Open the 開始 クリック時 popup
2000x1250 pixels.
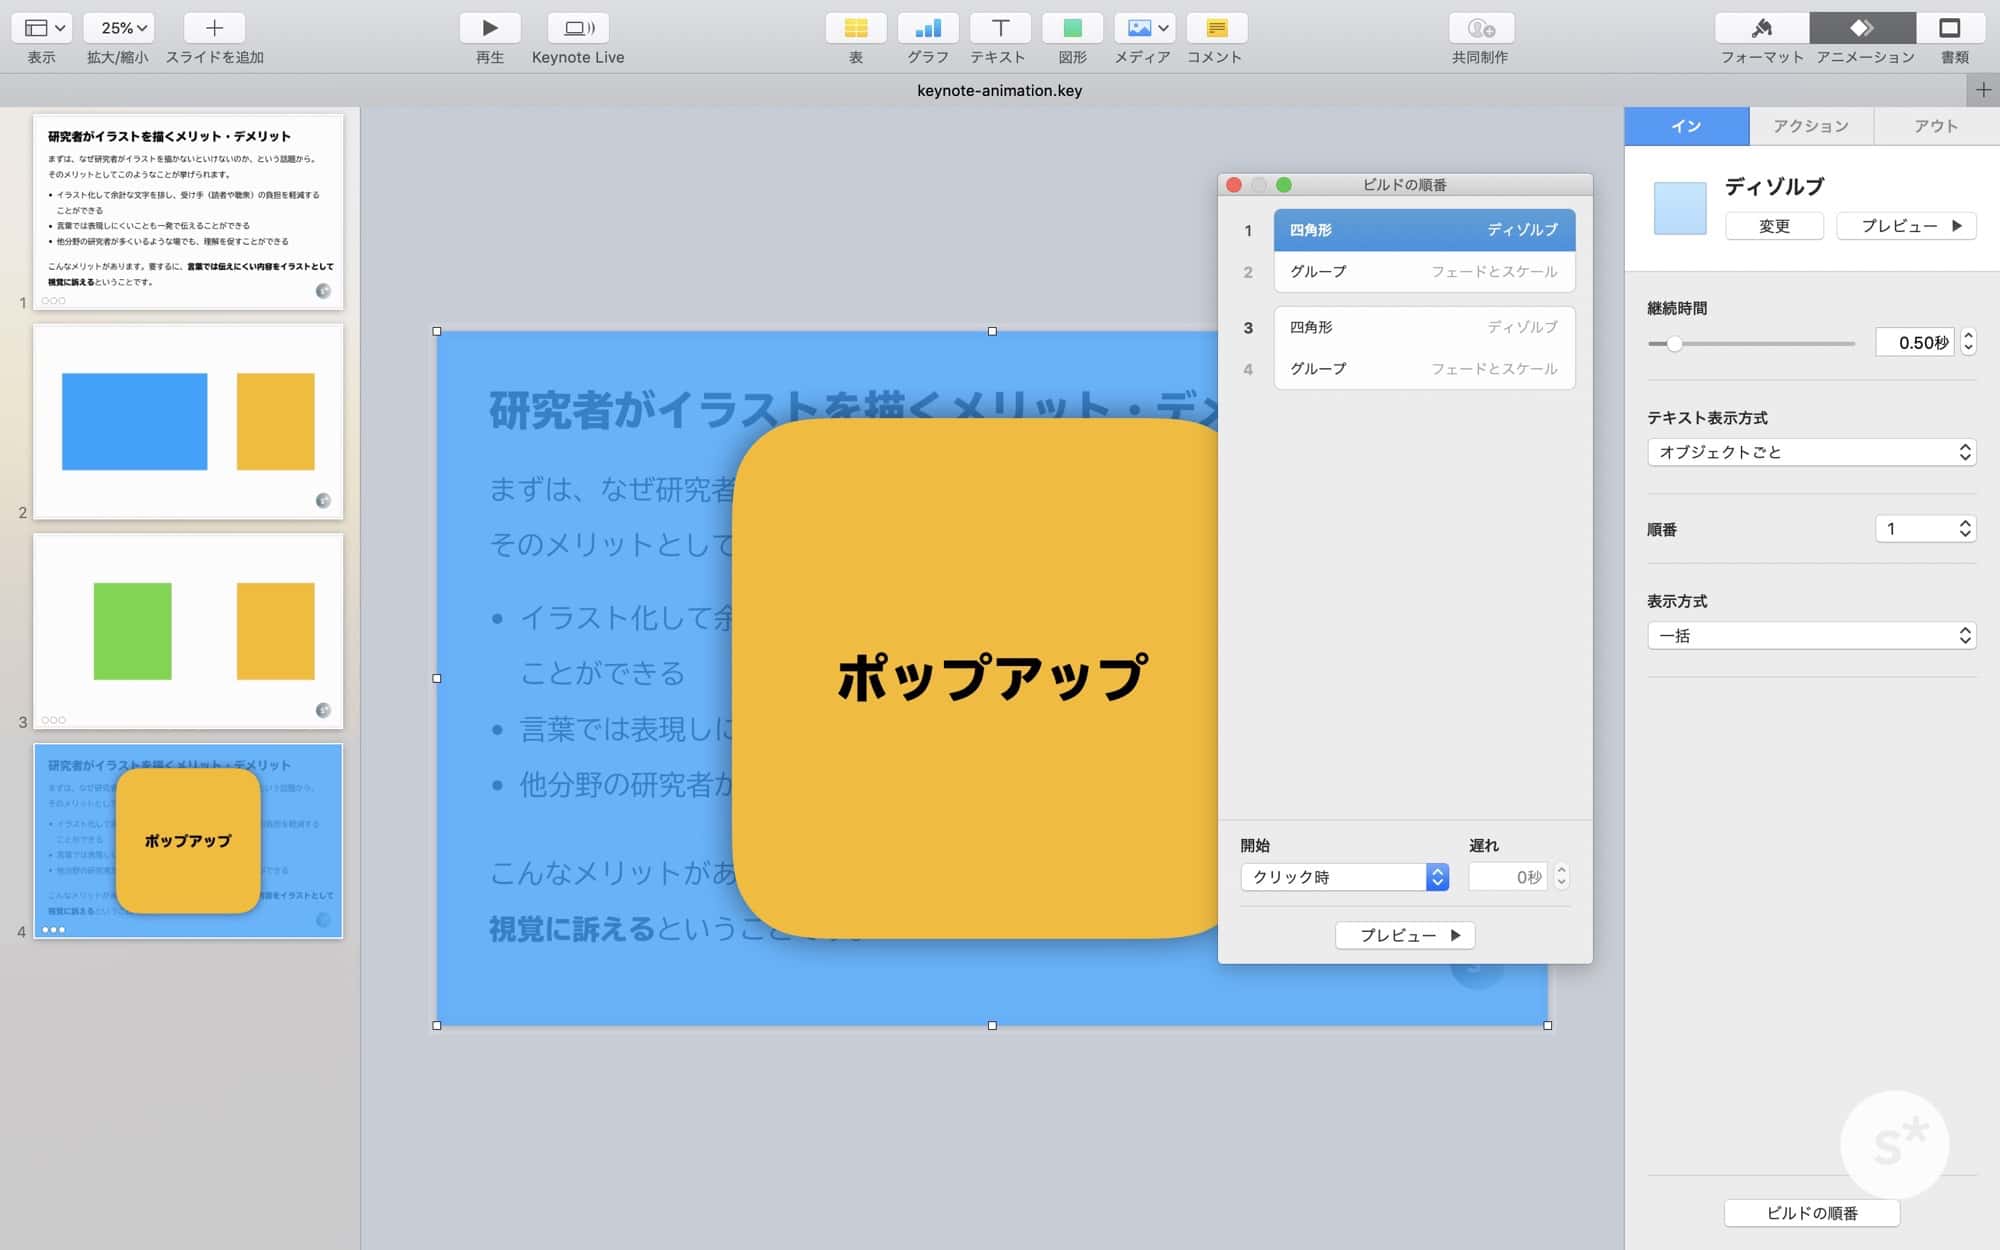pos(1344,877)
